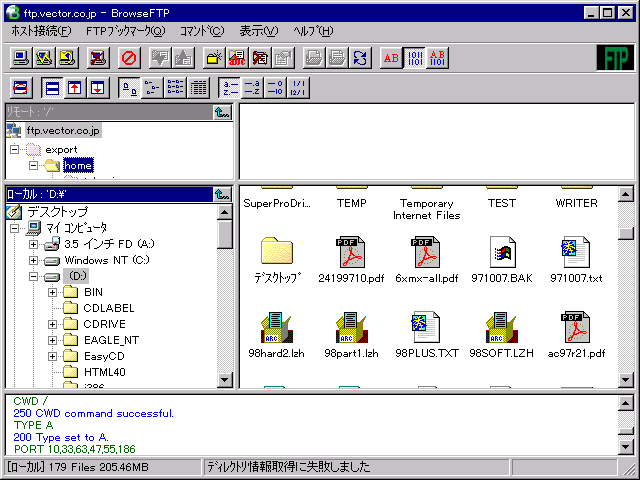
Task: Select ASCII transfer mode (red AB)
Action: tap(391, 58)
